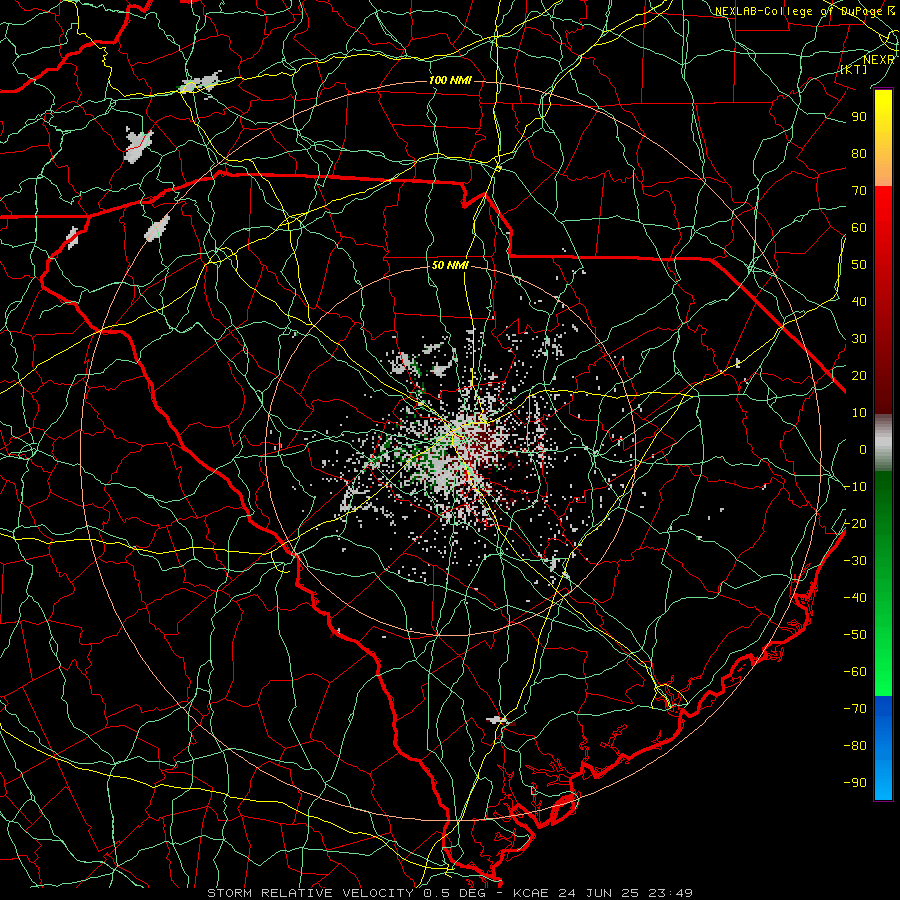Click the 0 legend value

coord(863,449)
